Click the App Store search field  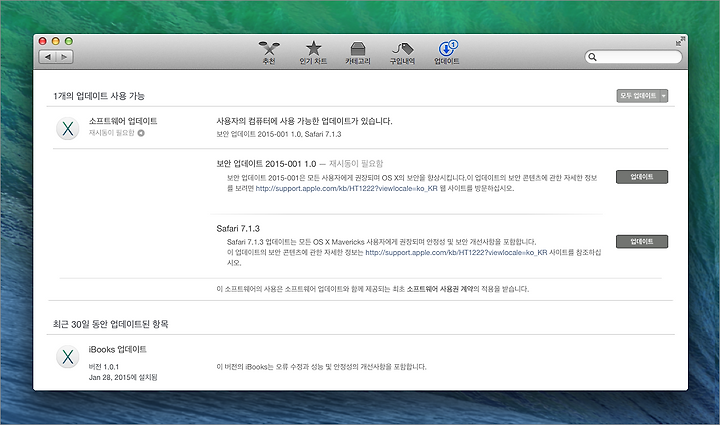633,57
